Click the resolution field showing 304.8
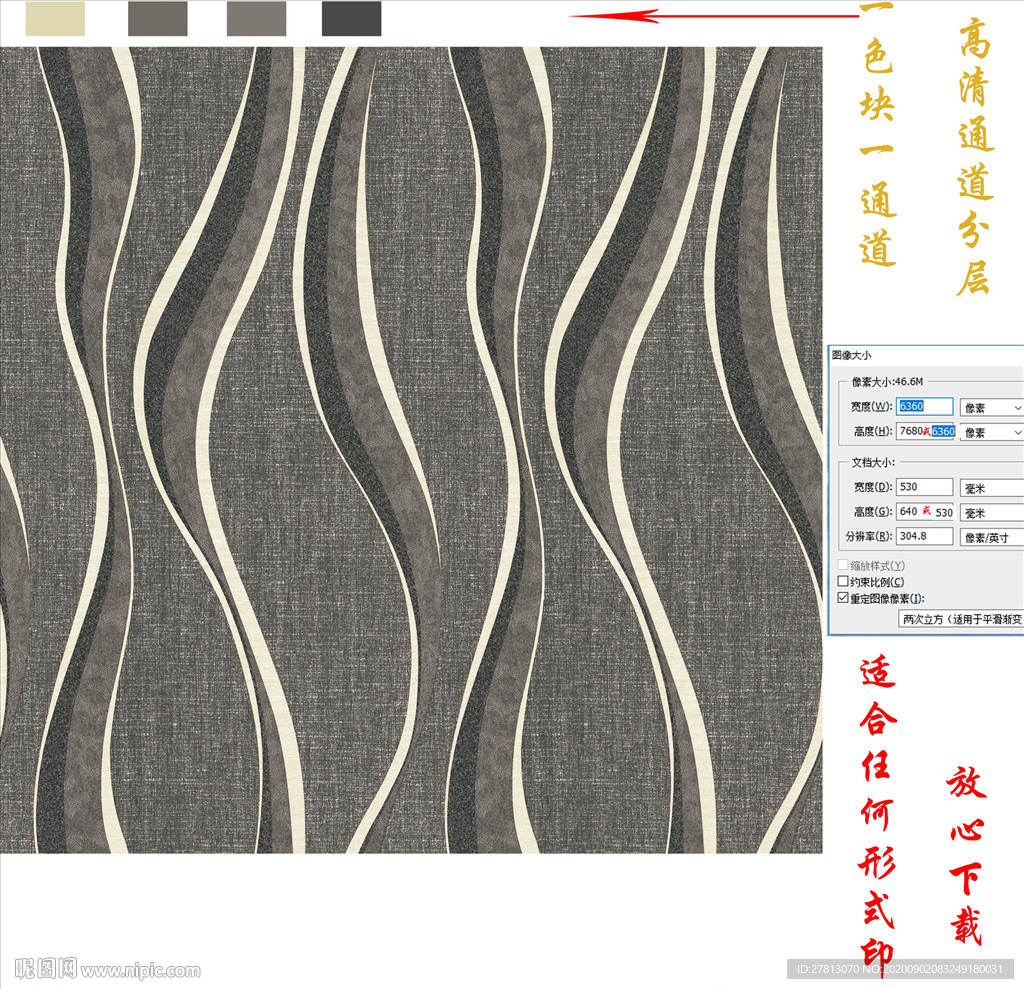The width and height of the screenshot is (1024, 989). (x=924, y=536)
